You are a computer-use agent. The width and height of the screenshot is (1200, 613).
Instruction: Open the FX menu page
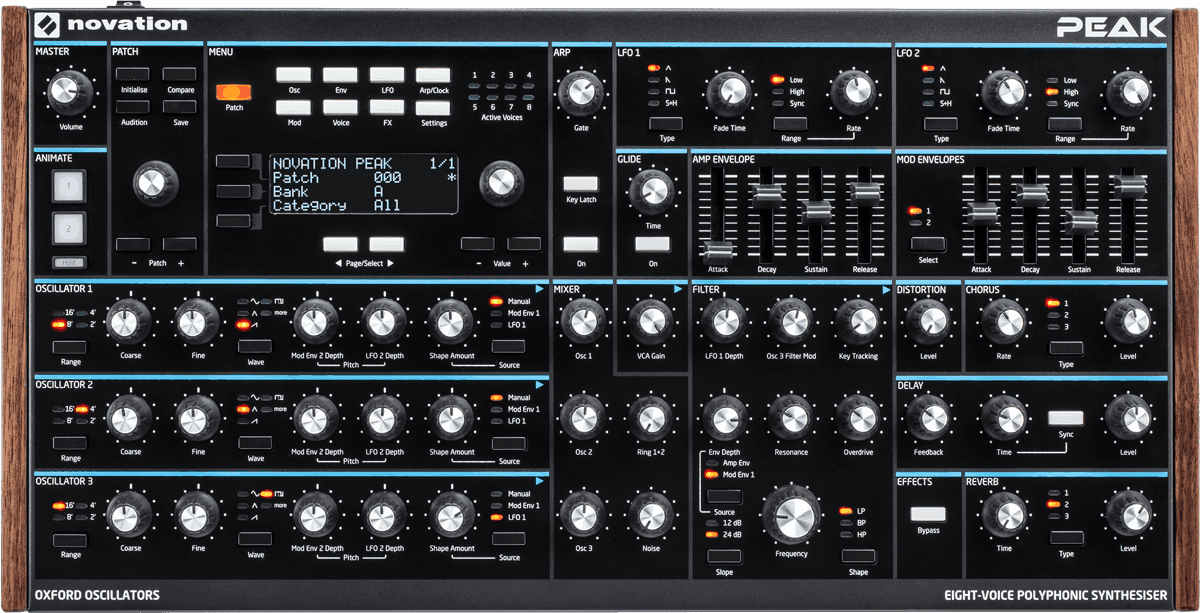click(x=387, y=107)
